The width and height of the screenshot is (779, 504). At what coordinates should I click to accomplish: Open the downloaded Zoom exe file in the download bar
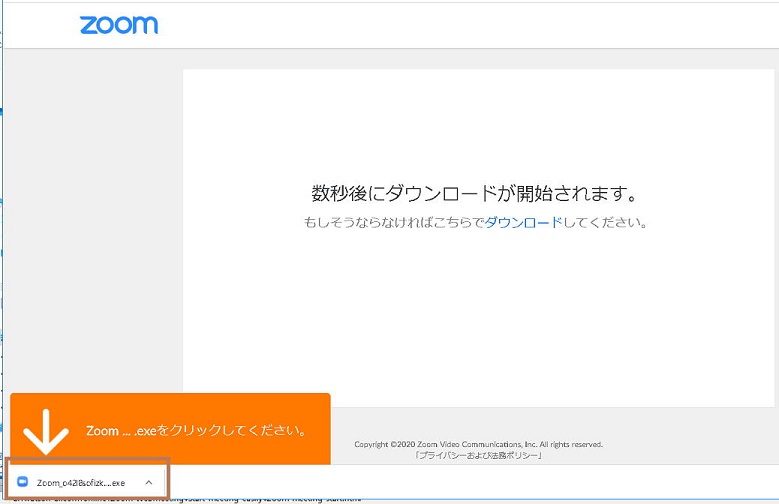(x=81, y=483)
